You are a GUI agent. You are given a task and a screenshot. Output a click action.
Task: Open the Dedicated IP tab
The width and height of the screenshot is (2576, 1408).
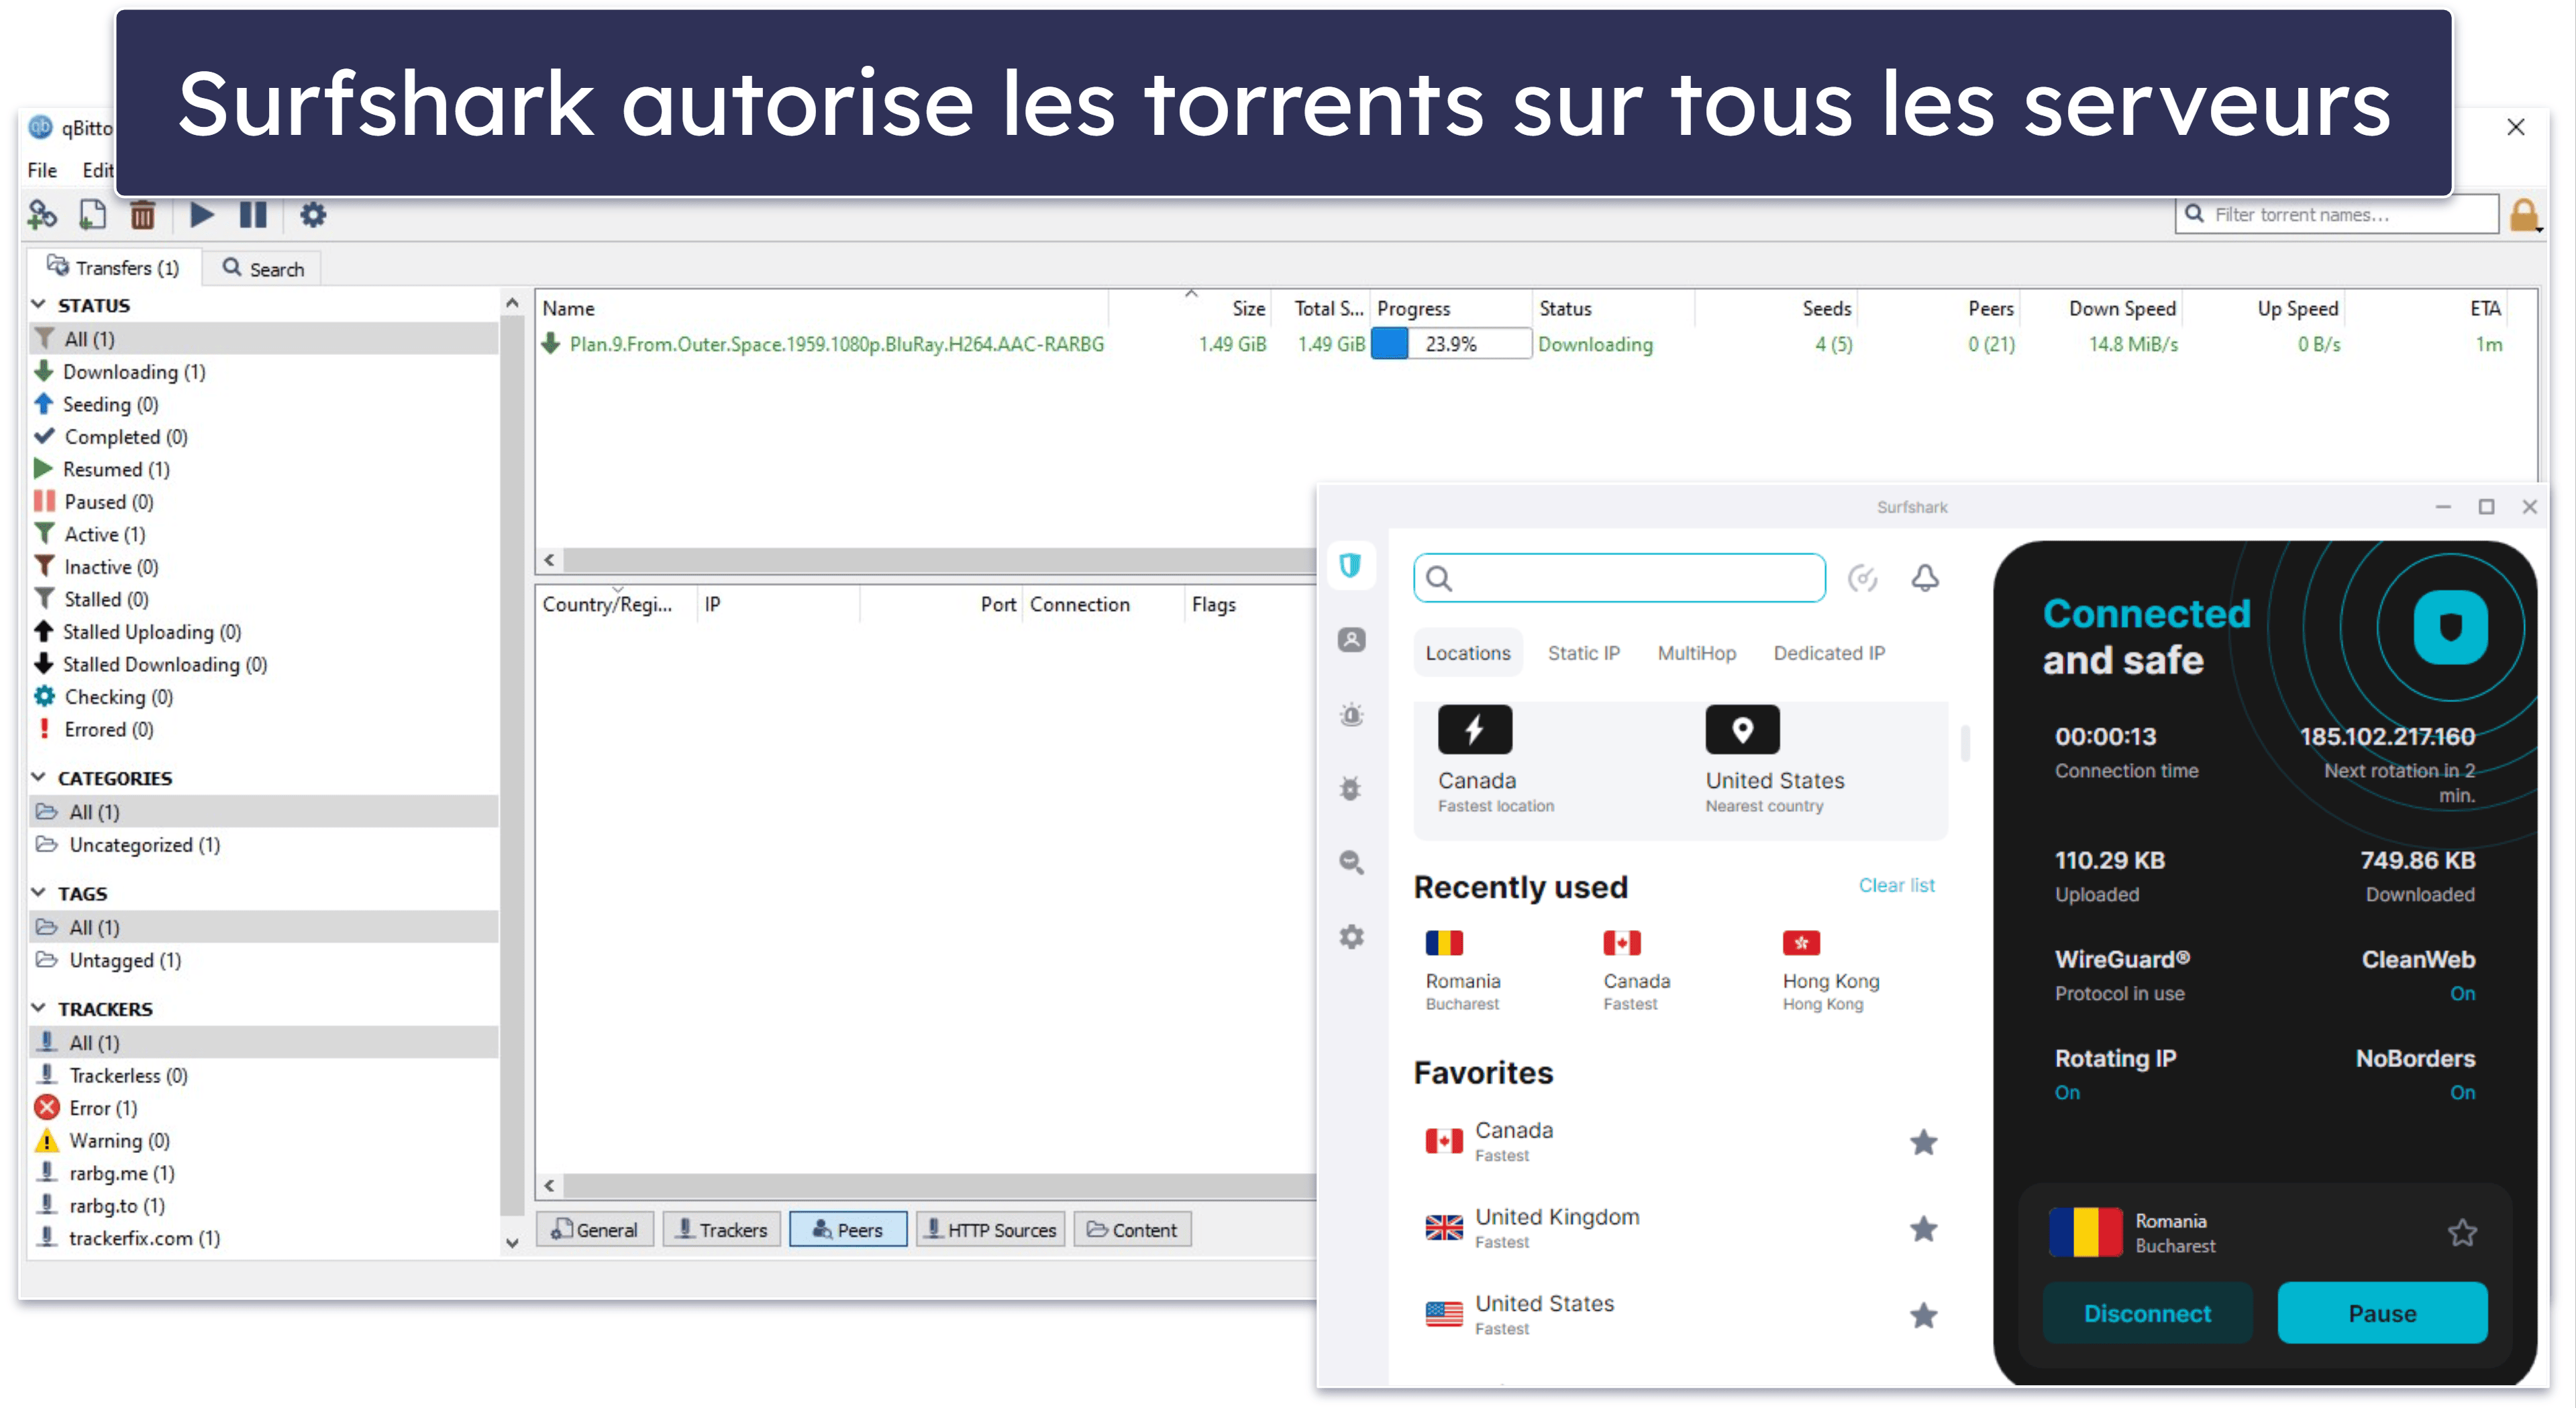pyautogui.click(x=1829, y=653)
